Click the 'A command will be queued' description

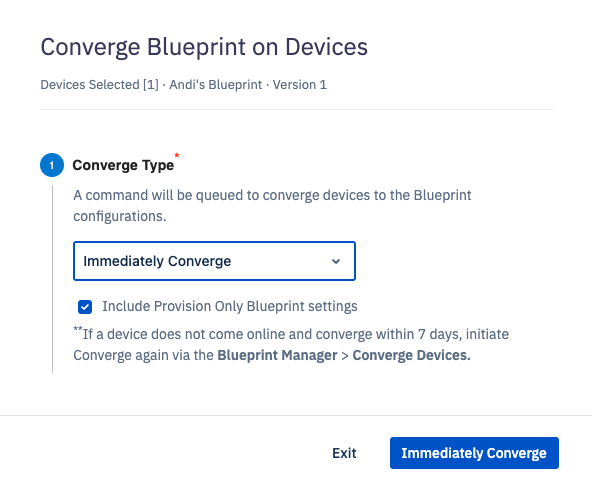(272, 206)
